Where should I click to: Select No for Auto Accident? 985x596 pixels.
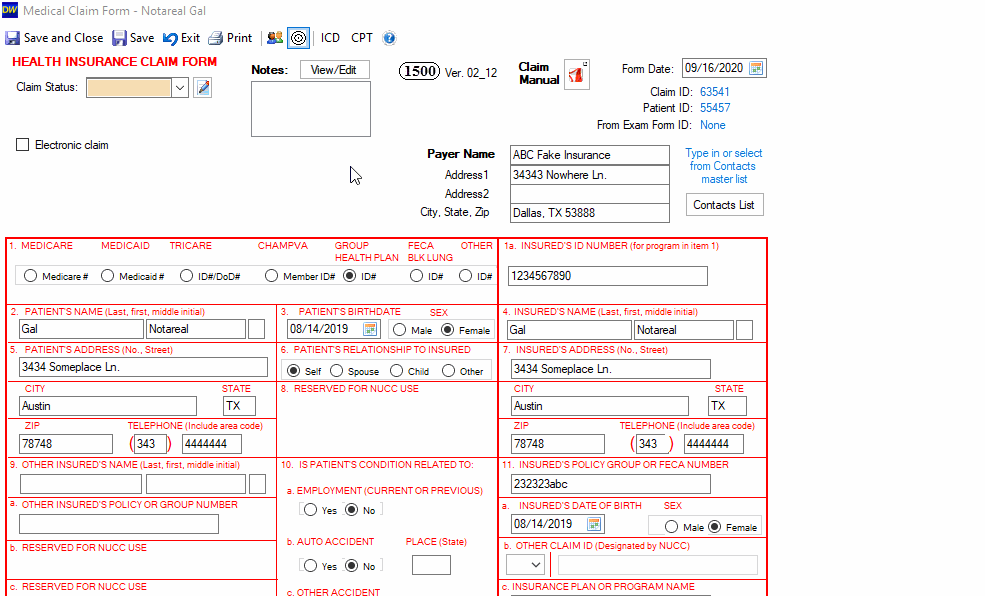[x=352, y=566]
